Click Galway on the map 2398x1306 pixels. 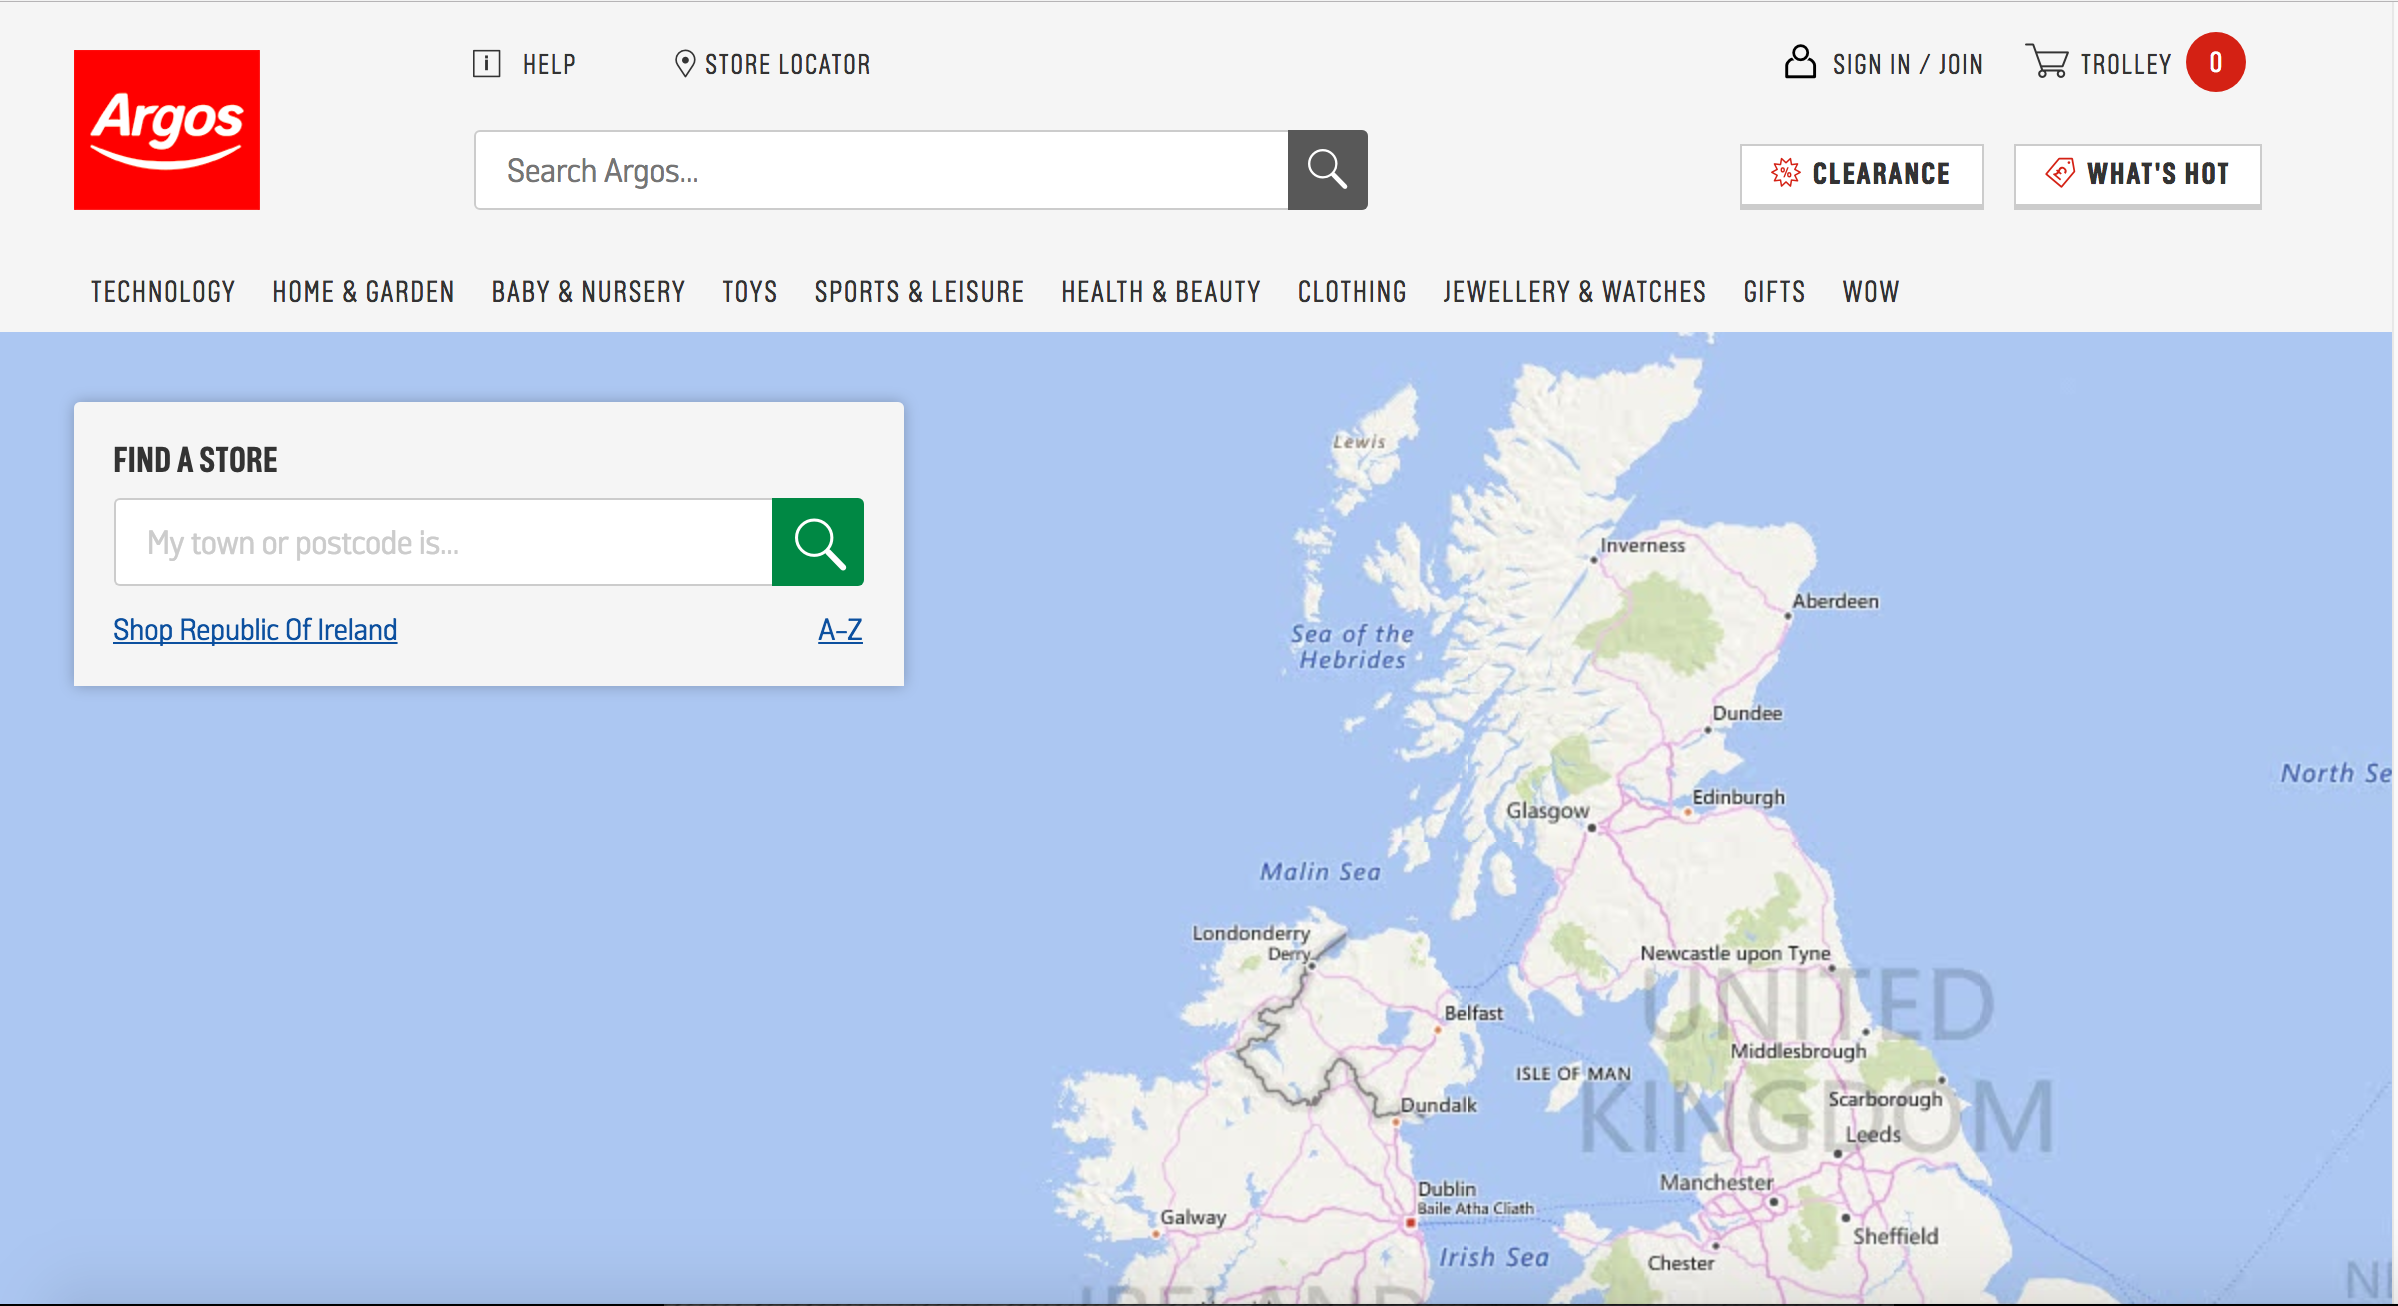coord(1193,1217)
